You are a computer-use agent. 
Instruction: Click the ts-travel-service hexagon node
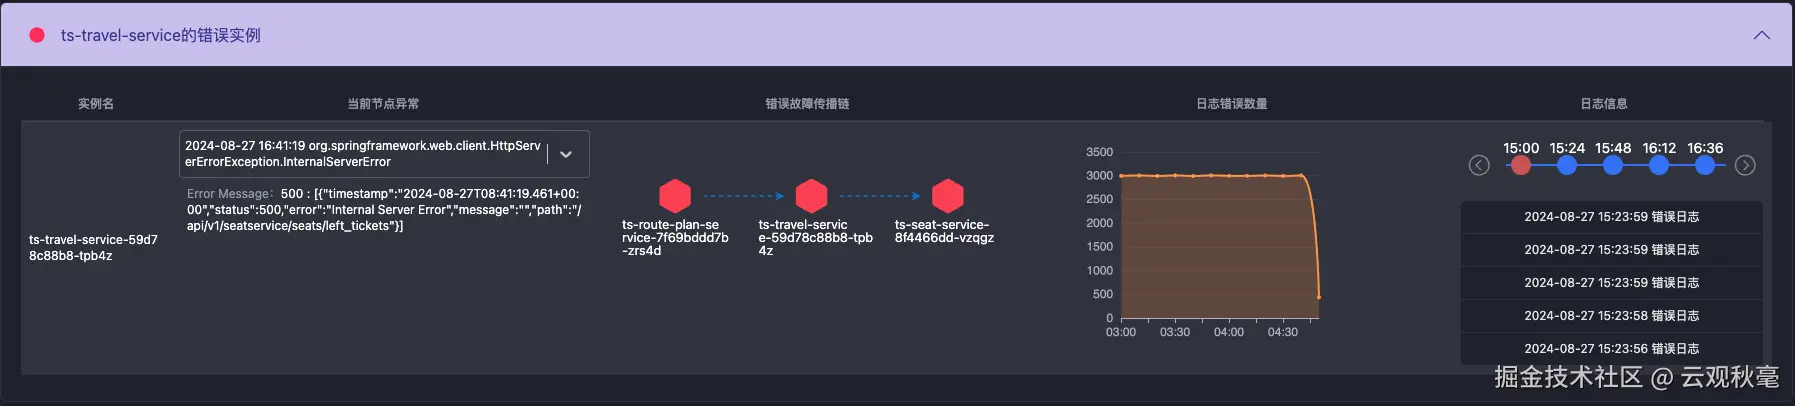(x=811, y=195)
